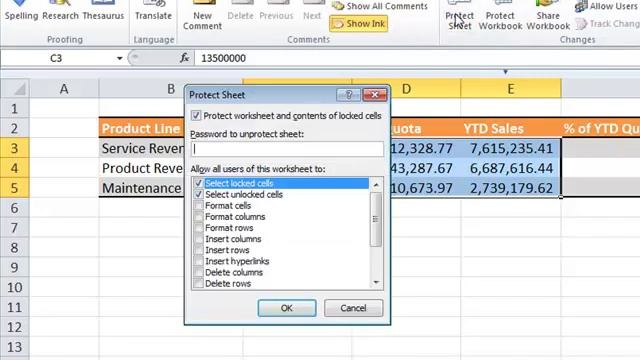This screenshot has height=360, width=640.
Task: Enable Delete rows permission
Action: click(x=198, y=283)
